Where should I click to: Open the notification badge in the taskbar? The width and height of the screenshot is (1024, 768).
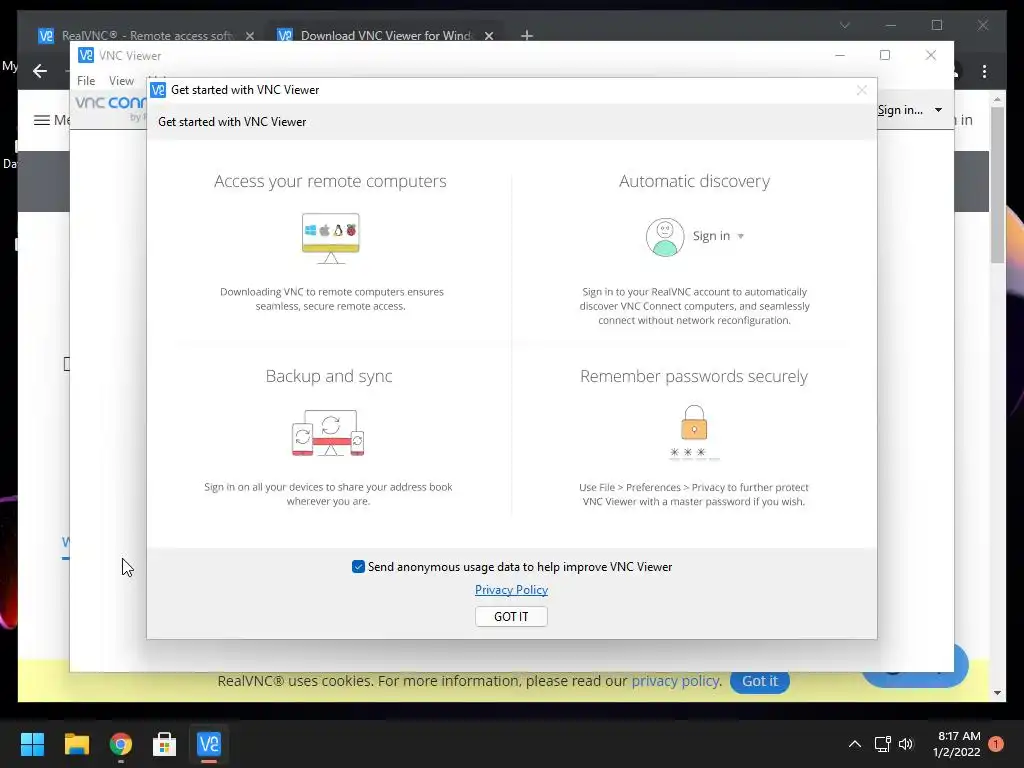(x=996, y=744)
